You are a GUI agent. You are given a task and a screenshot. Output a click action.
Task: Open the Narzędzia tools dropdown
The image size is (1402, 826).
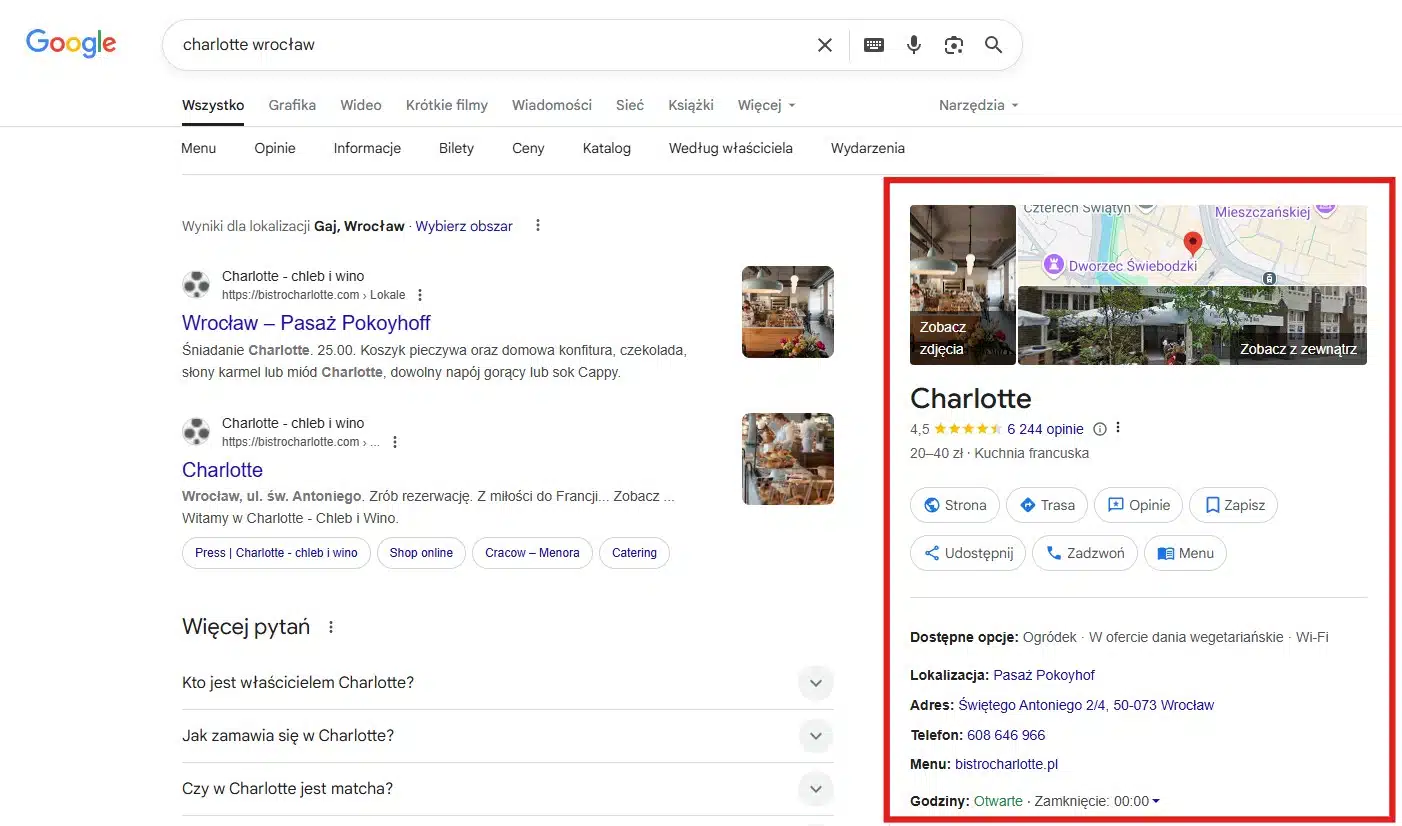pos(978,105)
